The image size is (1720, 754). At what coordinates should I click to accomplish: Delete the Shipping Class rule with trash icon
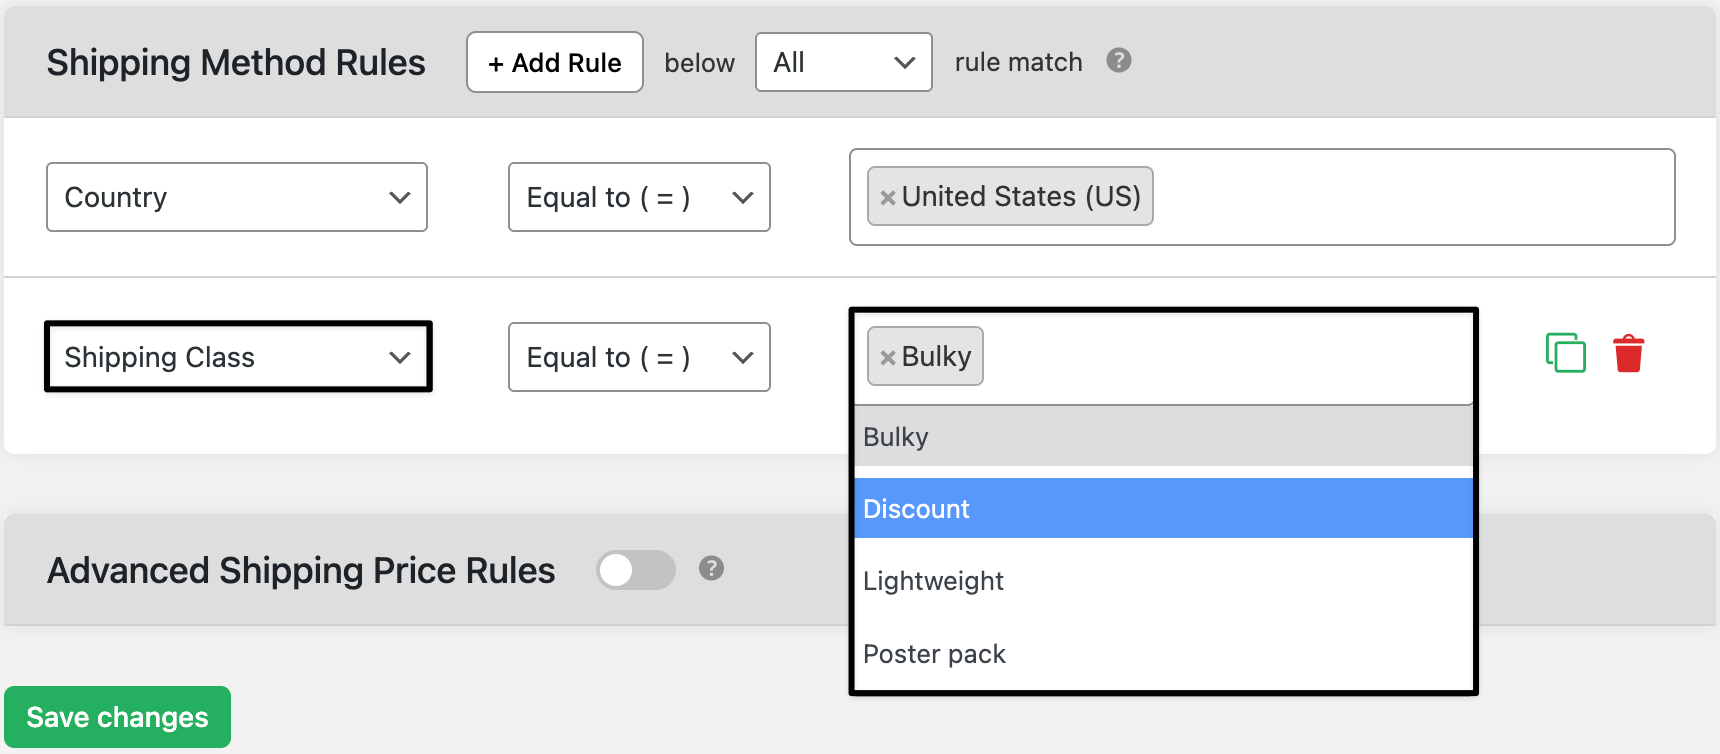(1628, 353)
